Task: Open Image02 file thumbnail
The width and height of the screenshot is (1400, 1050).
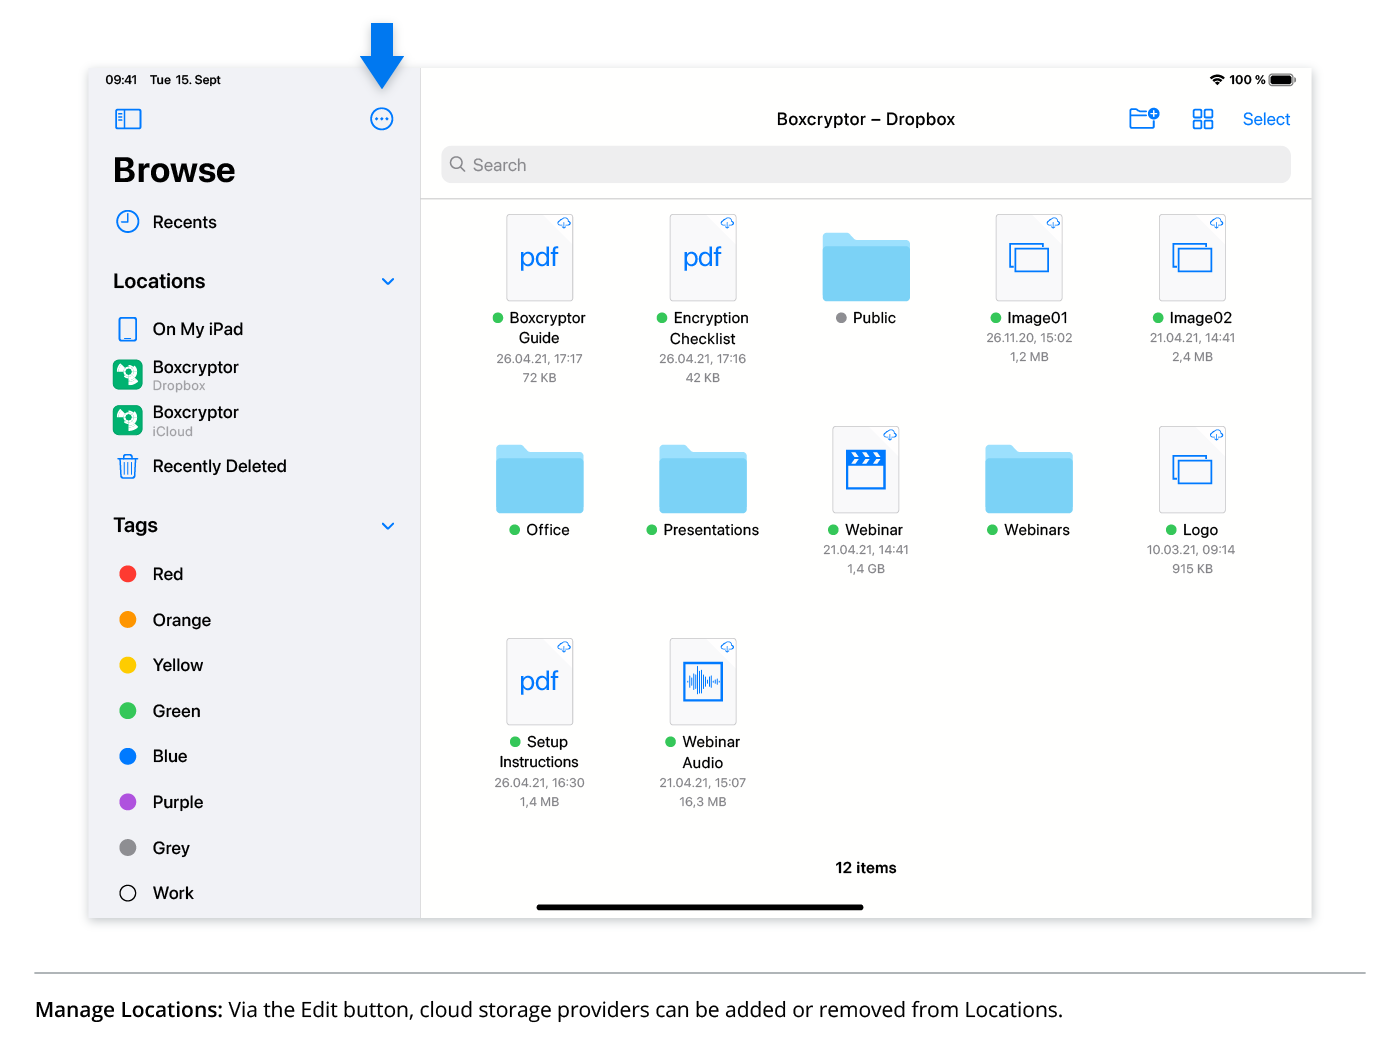Action: pyautogui.click(x=1192, y=258)
